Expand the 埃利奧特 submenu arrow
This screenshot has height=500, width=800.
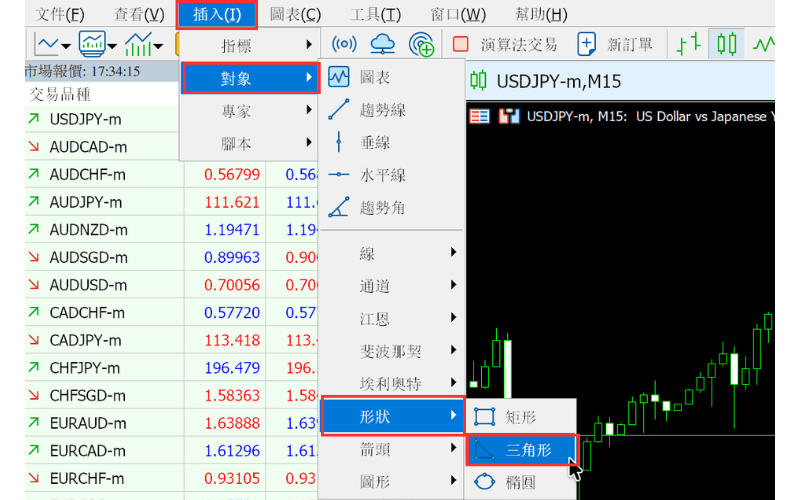point(453,383)
